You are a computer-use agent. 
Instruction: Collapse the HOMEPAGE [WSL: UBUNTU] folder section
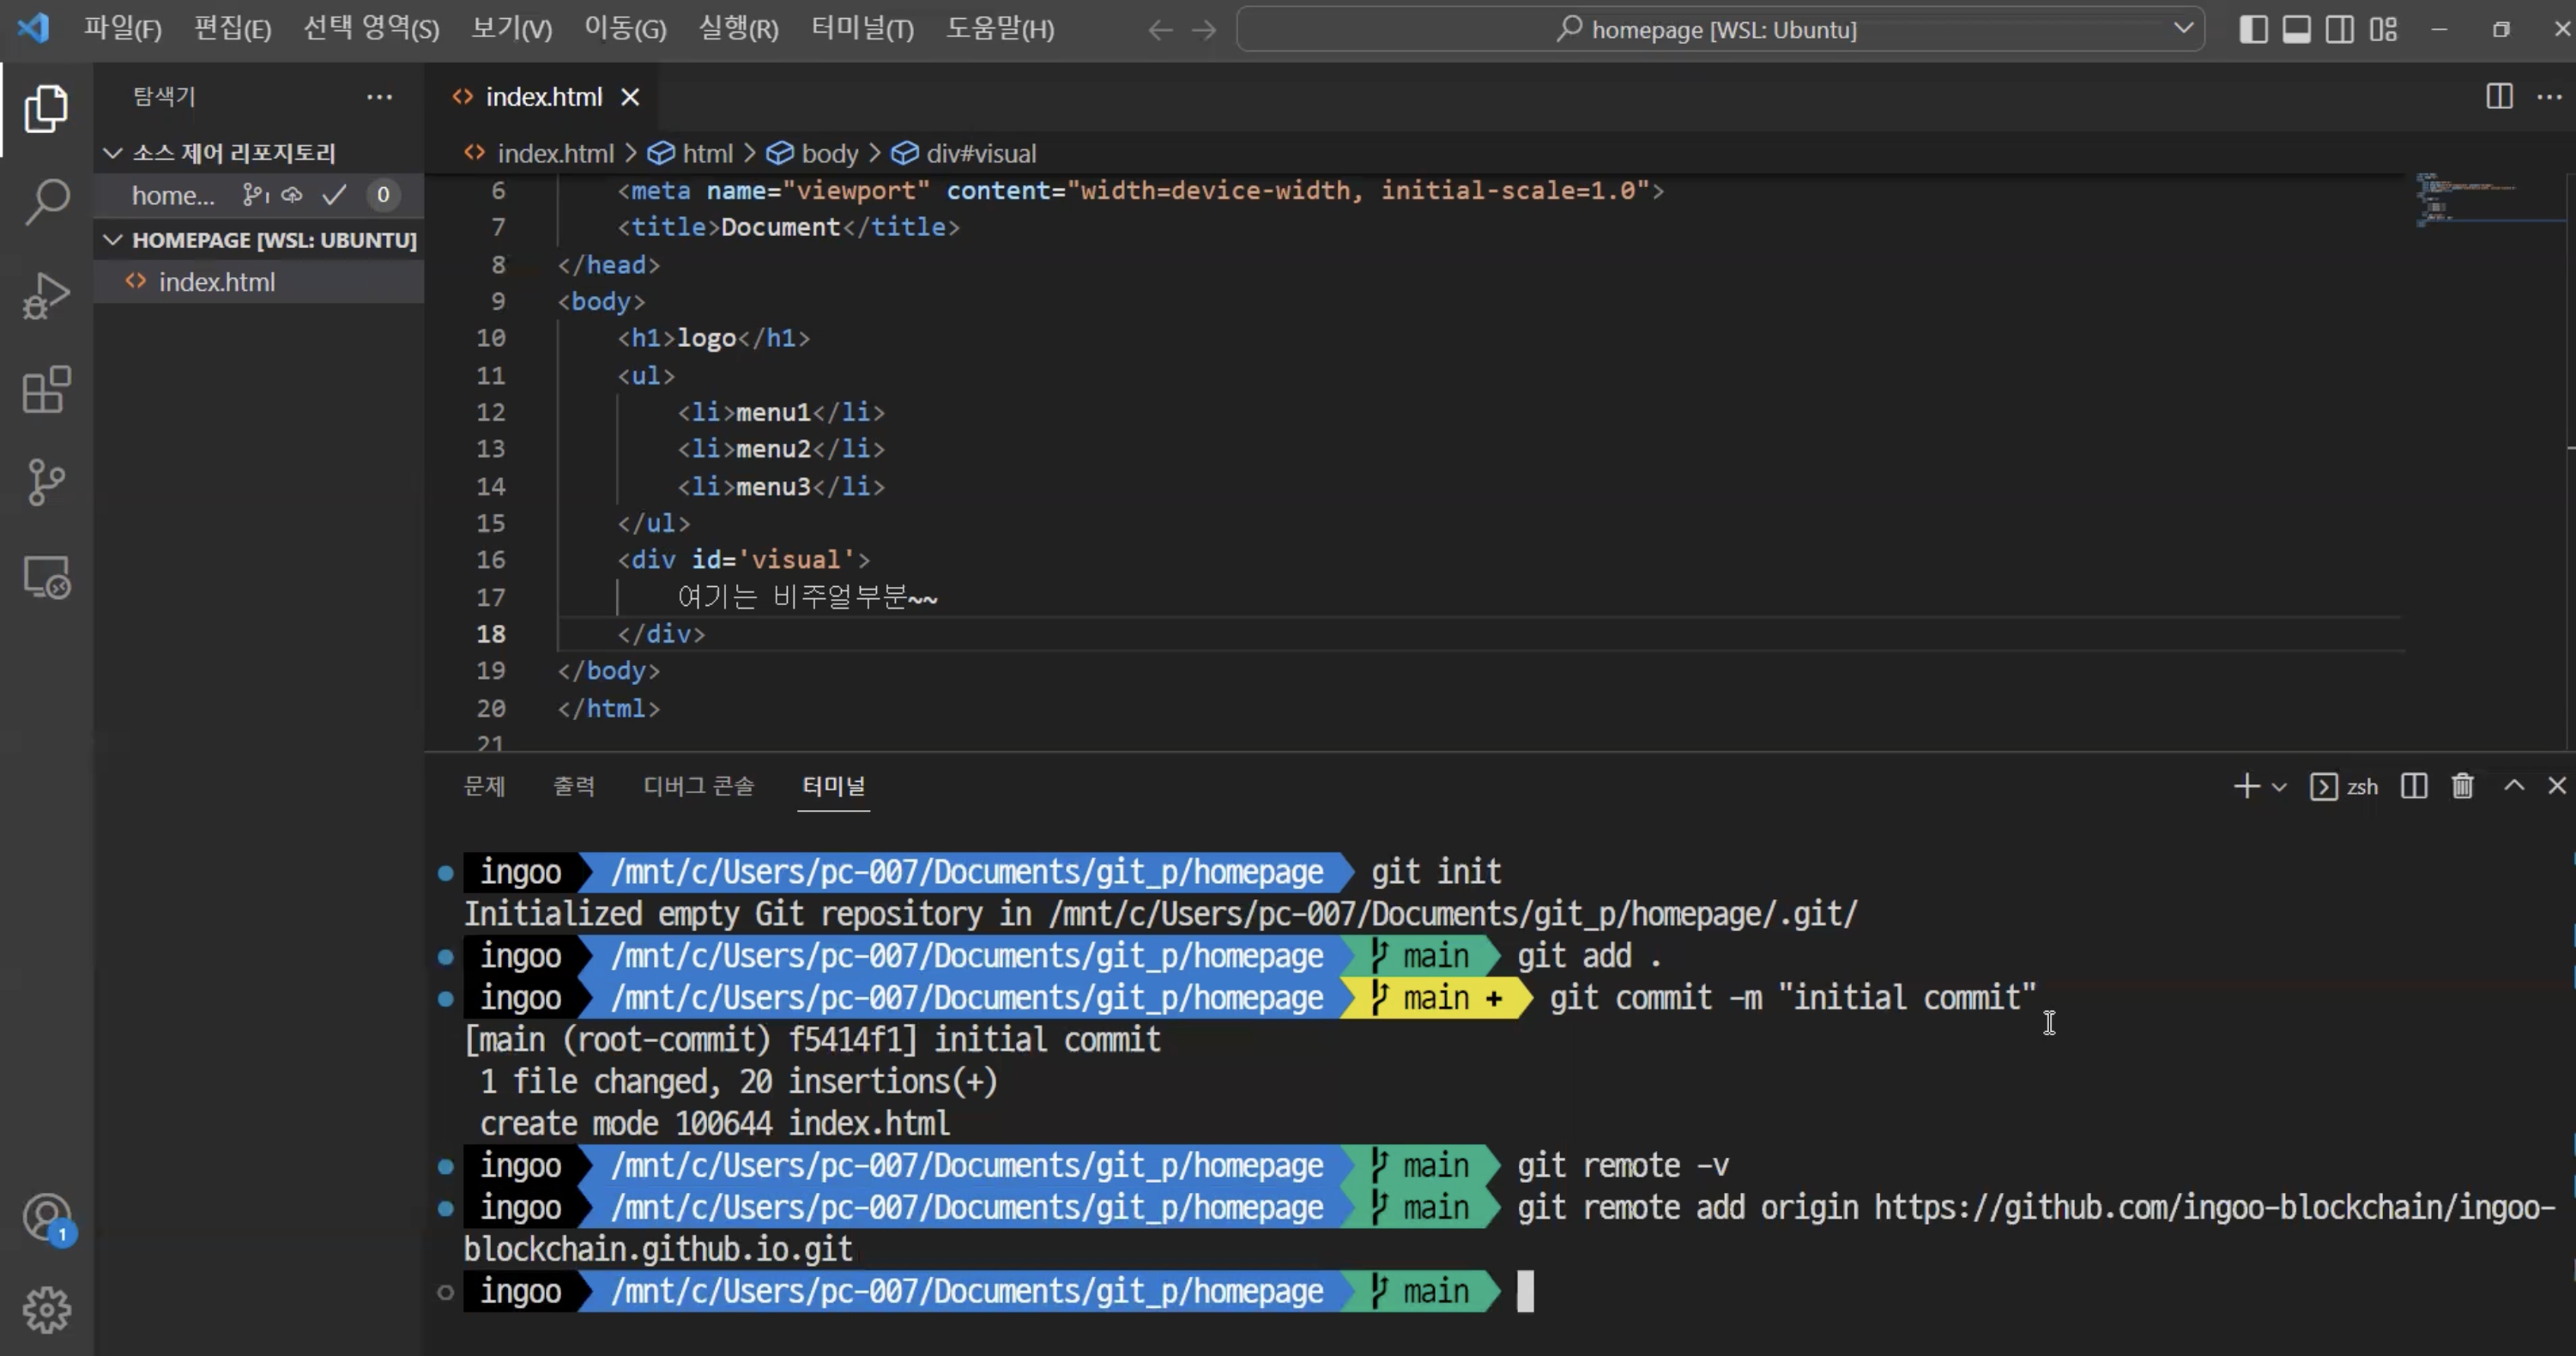click(113, 240)
